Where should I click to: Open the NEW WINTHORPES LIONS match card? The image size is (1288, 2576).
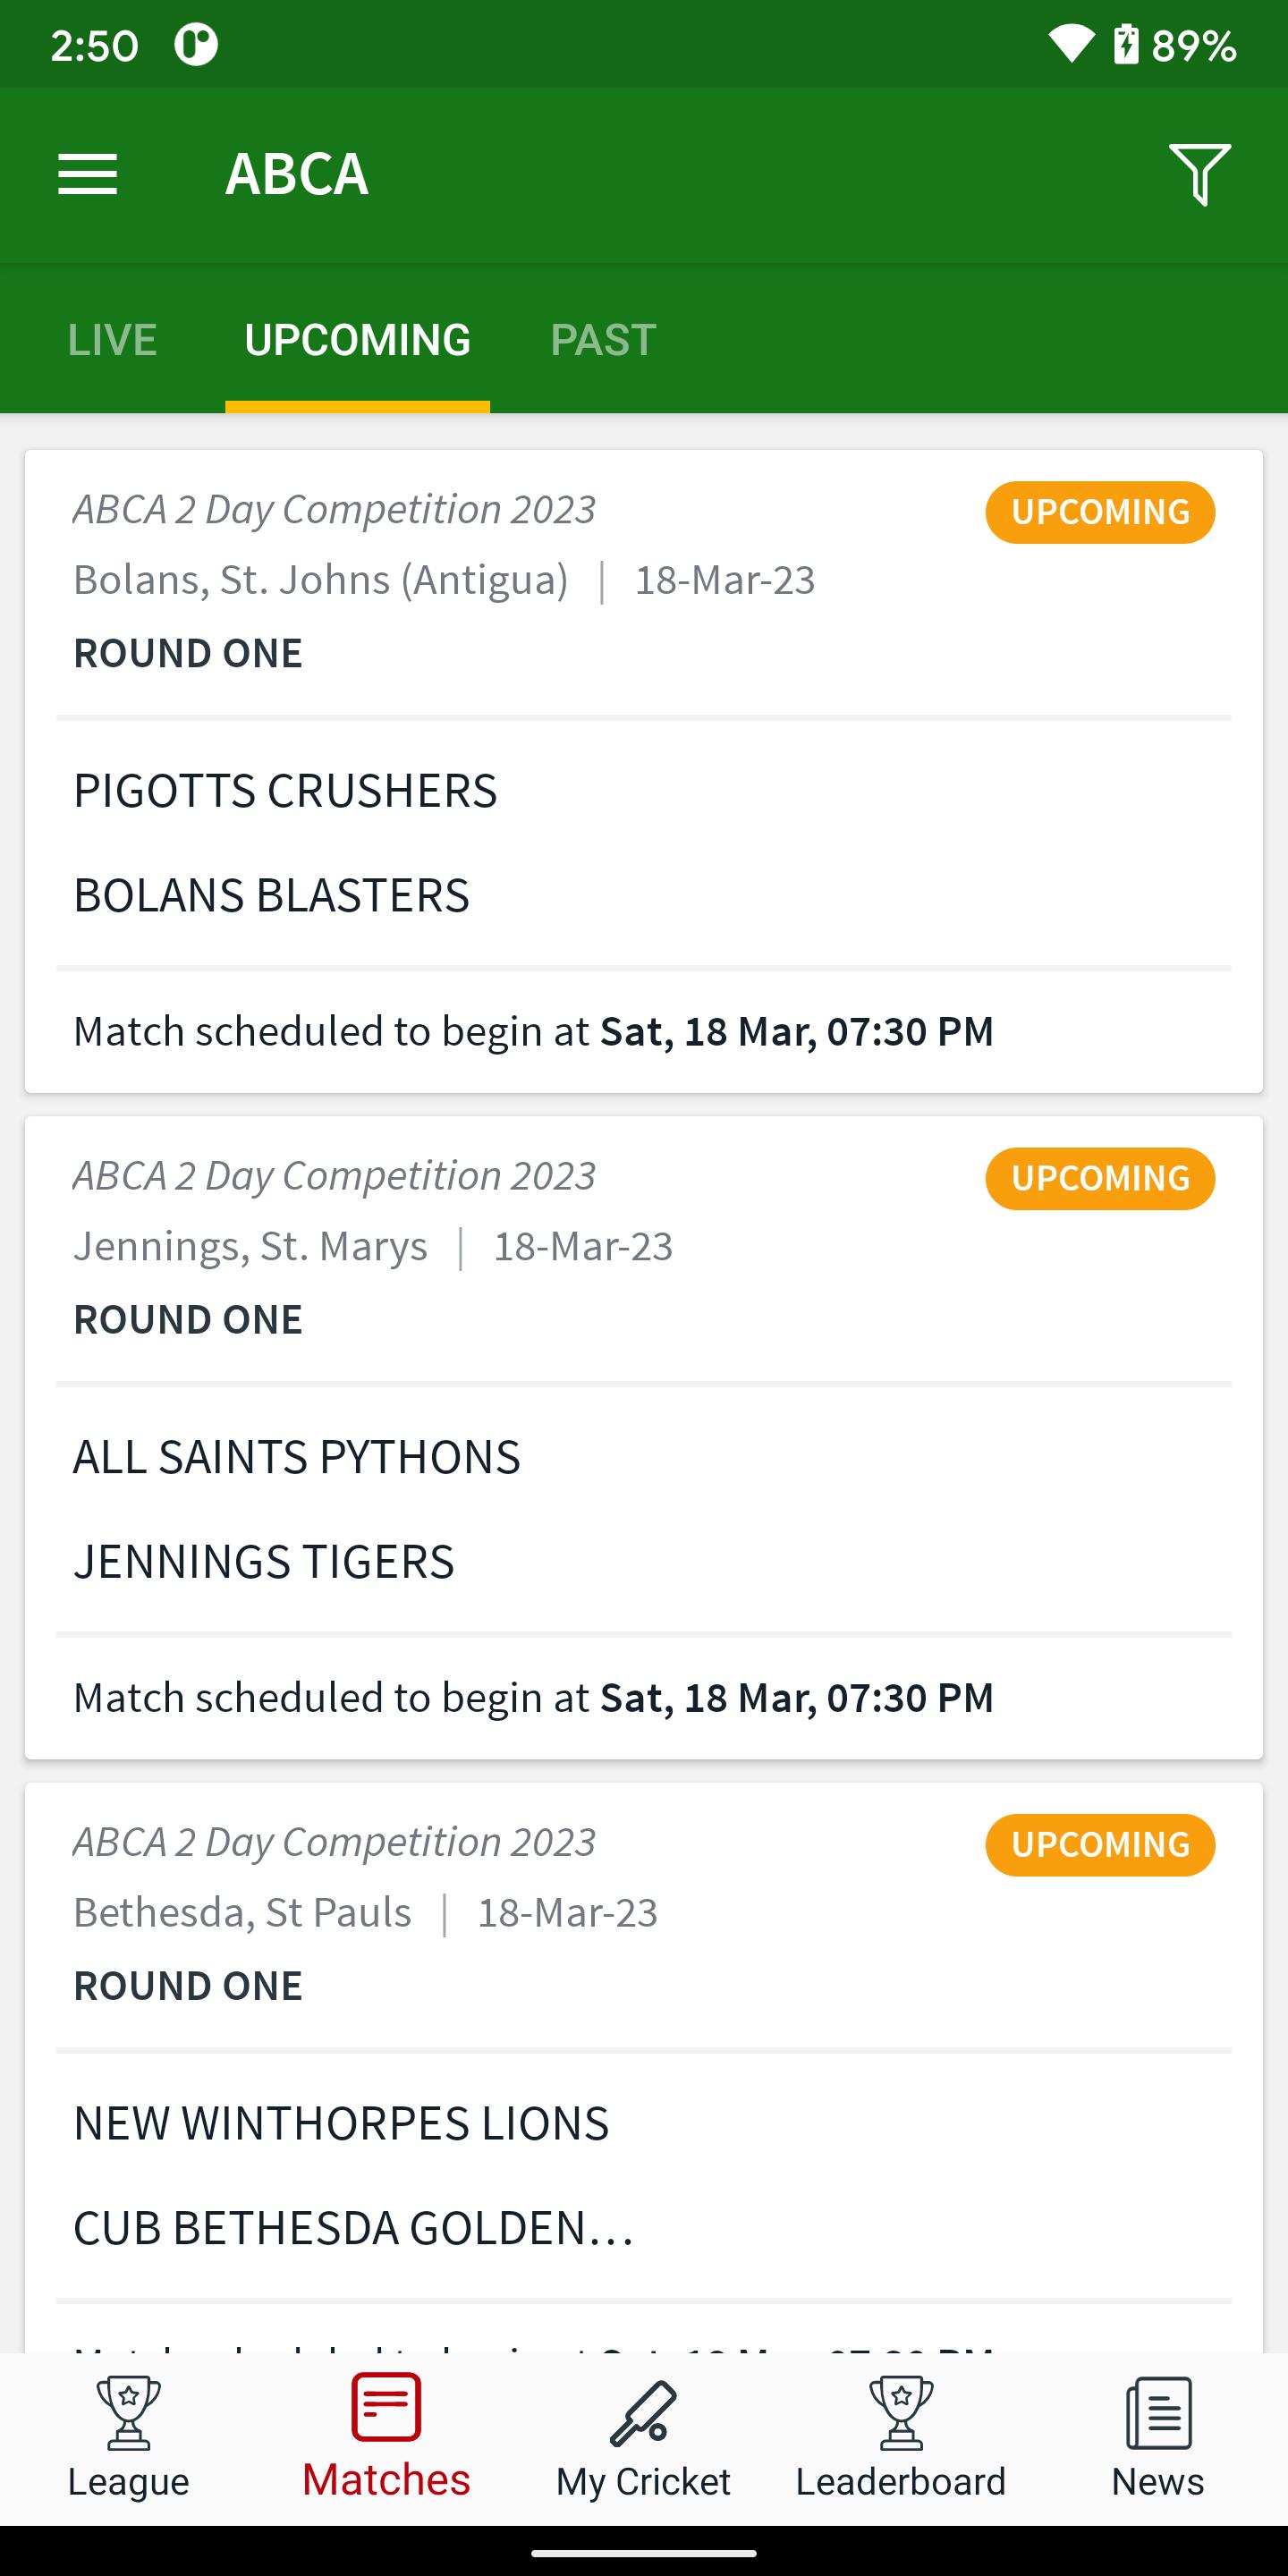tap(643, 2068)
